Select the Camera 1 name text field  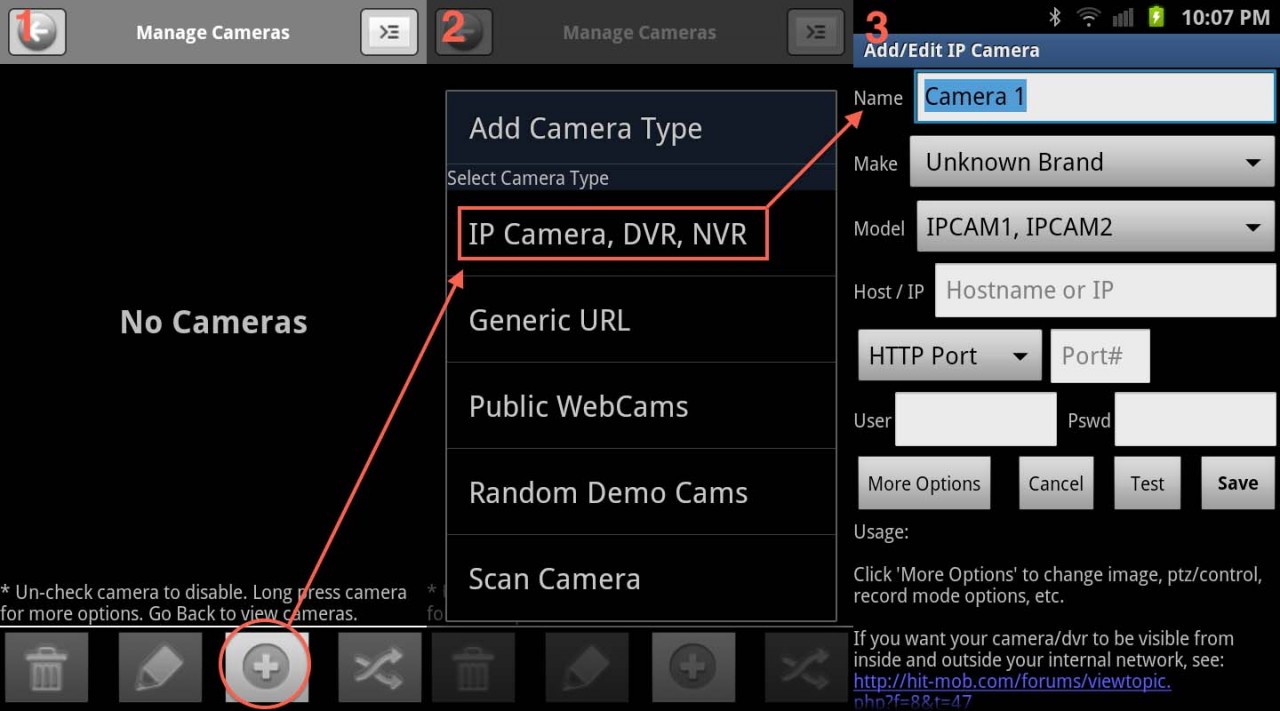coord(1093,96)
